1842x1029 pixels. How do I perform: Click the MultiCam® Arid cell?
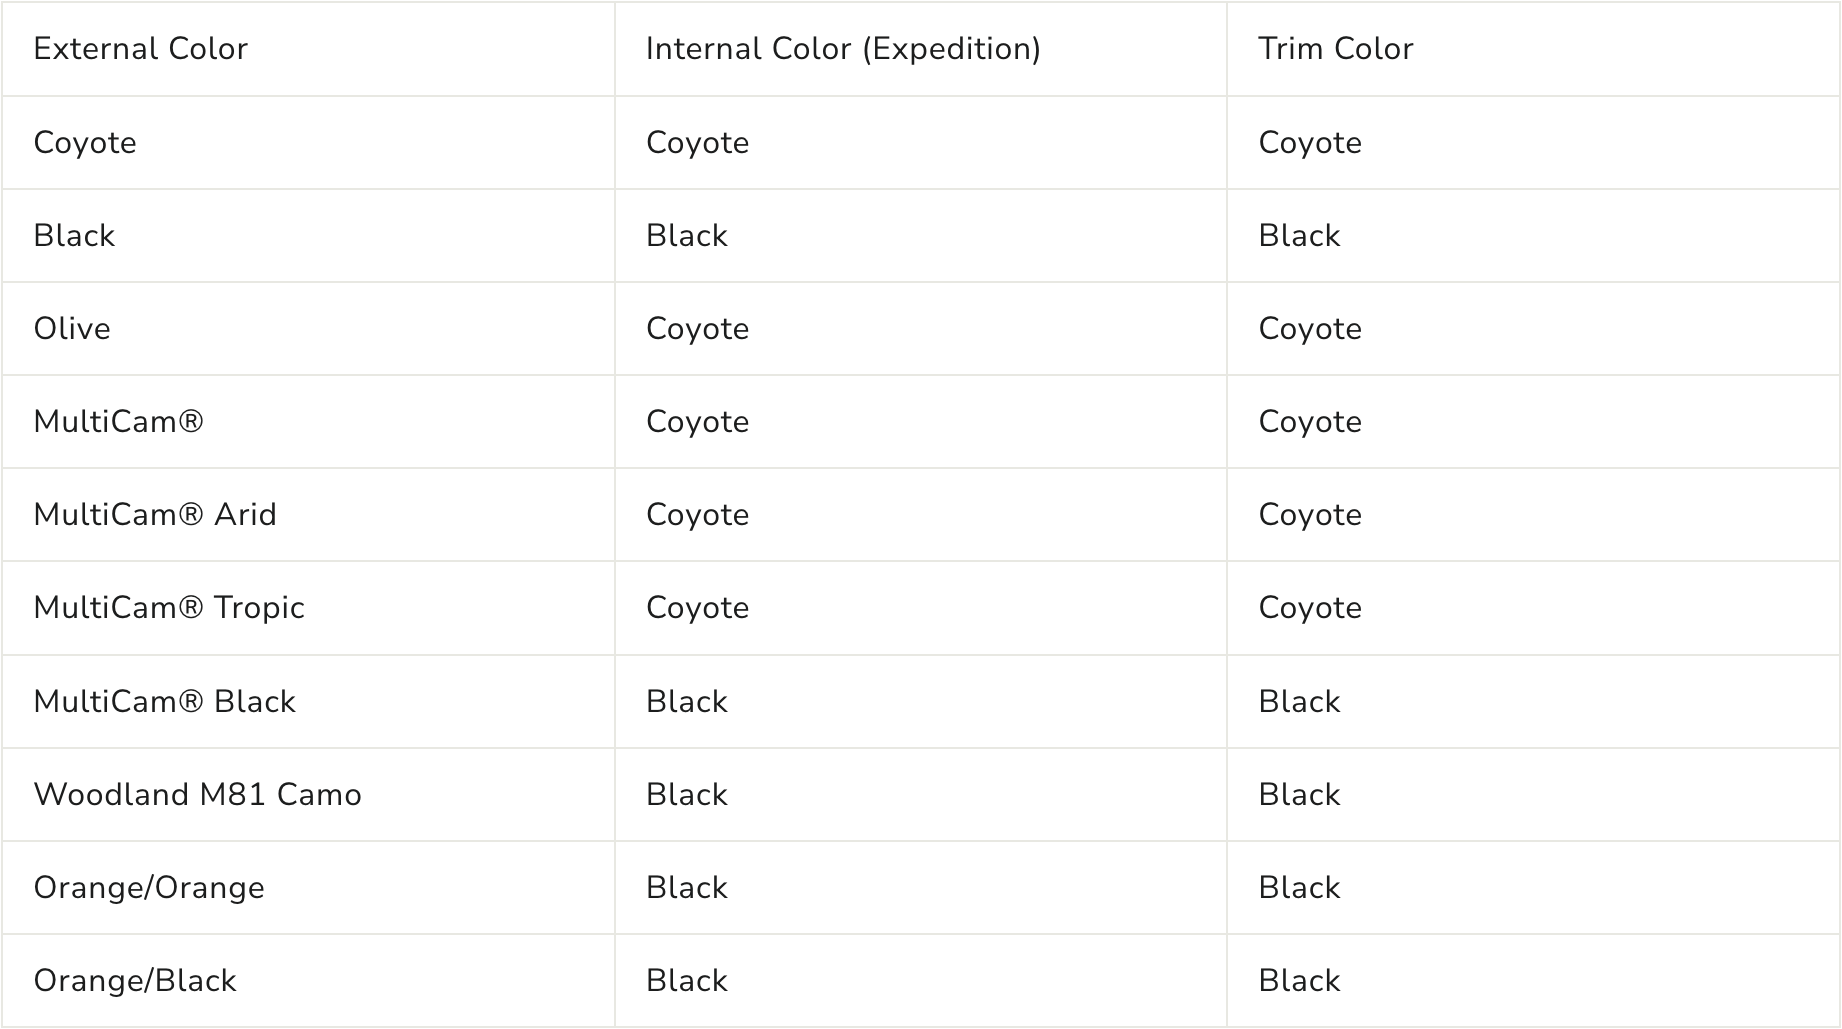pyautogui.click(x=155, y=515)
